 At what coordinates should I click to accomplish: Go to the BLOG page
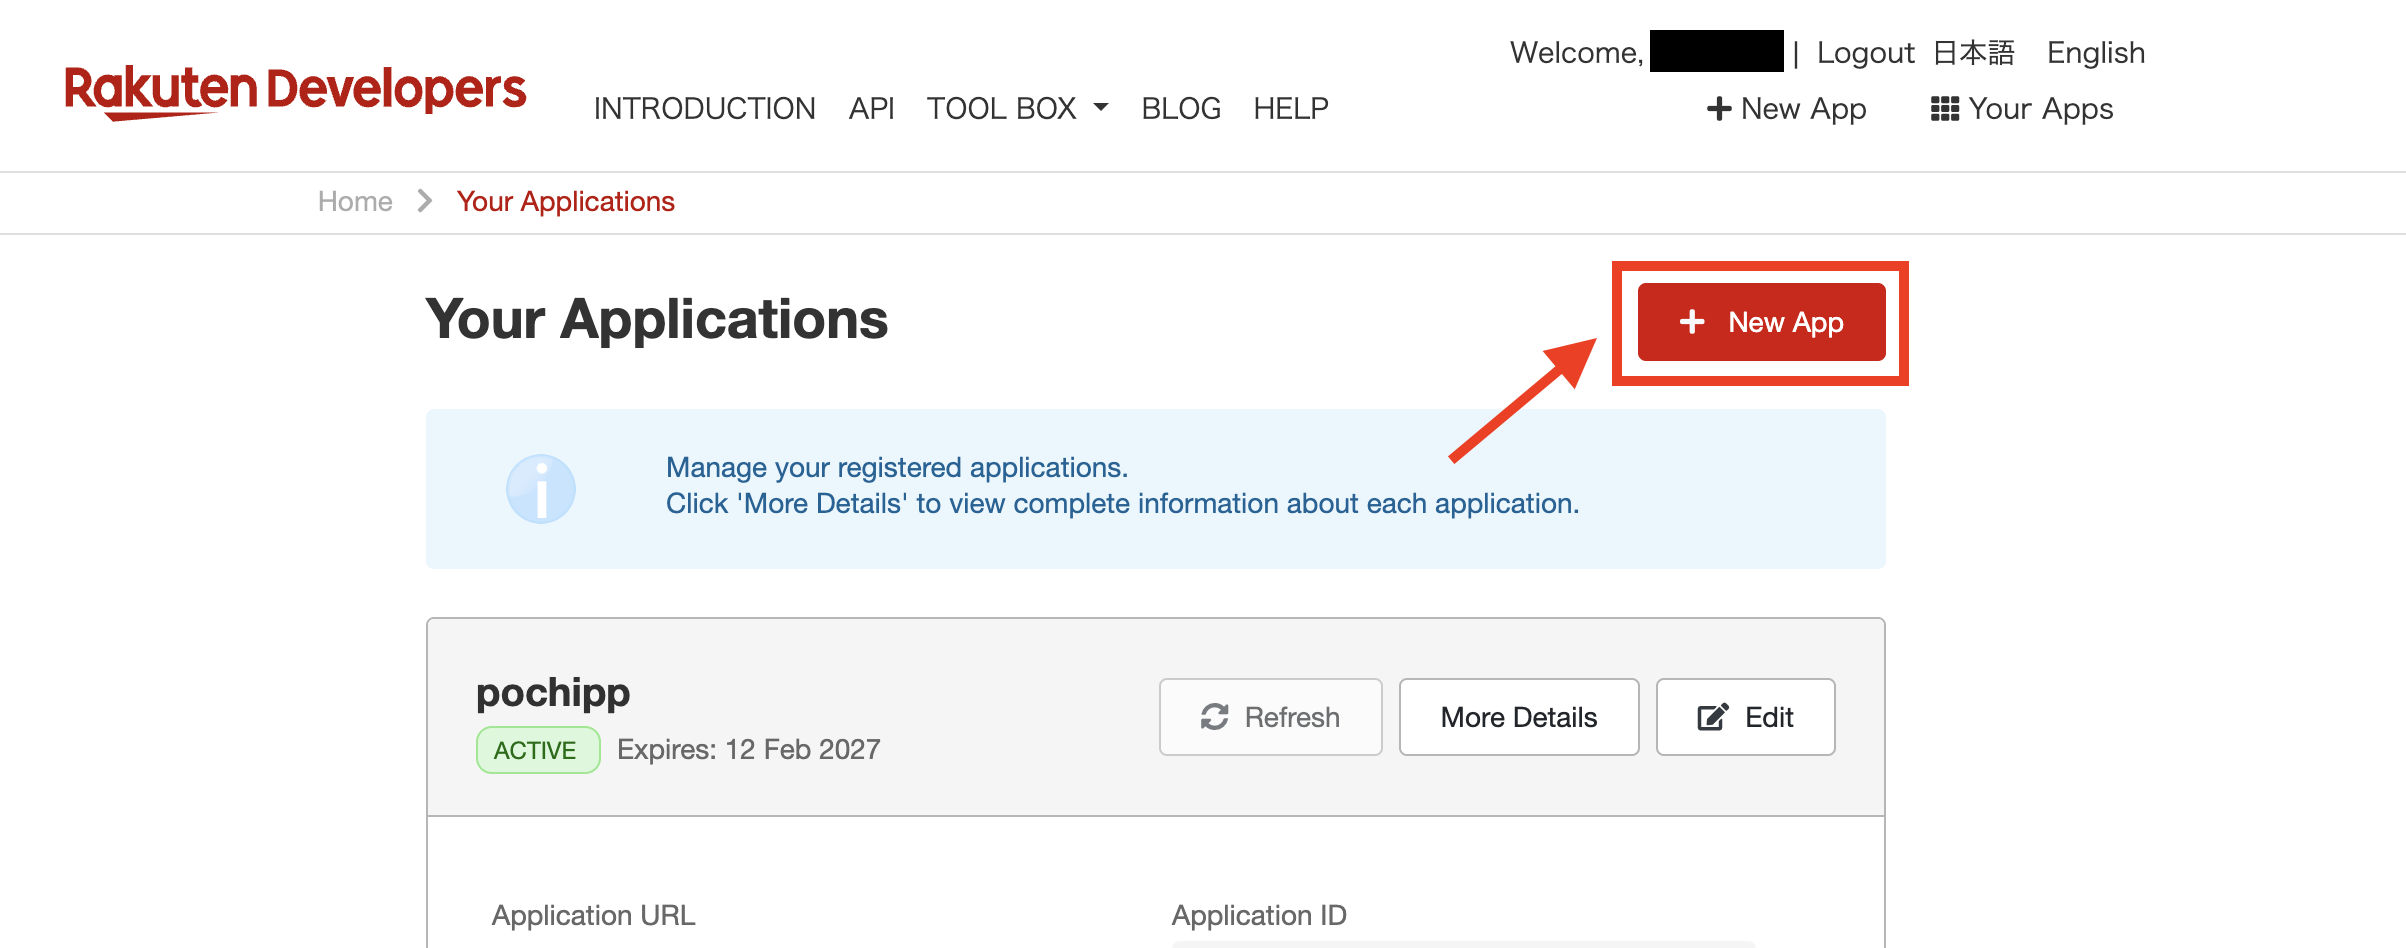point(1181,108)
